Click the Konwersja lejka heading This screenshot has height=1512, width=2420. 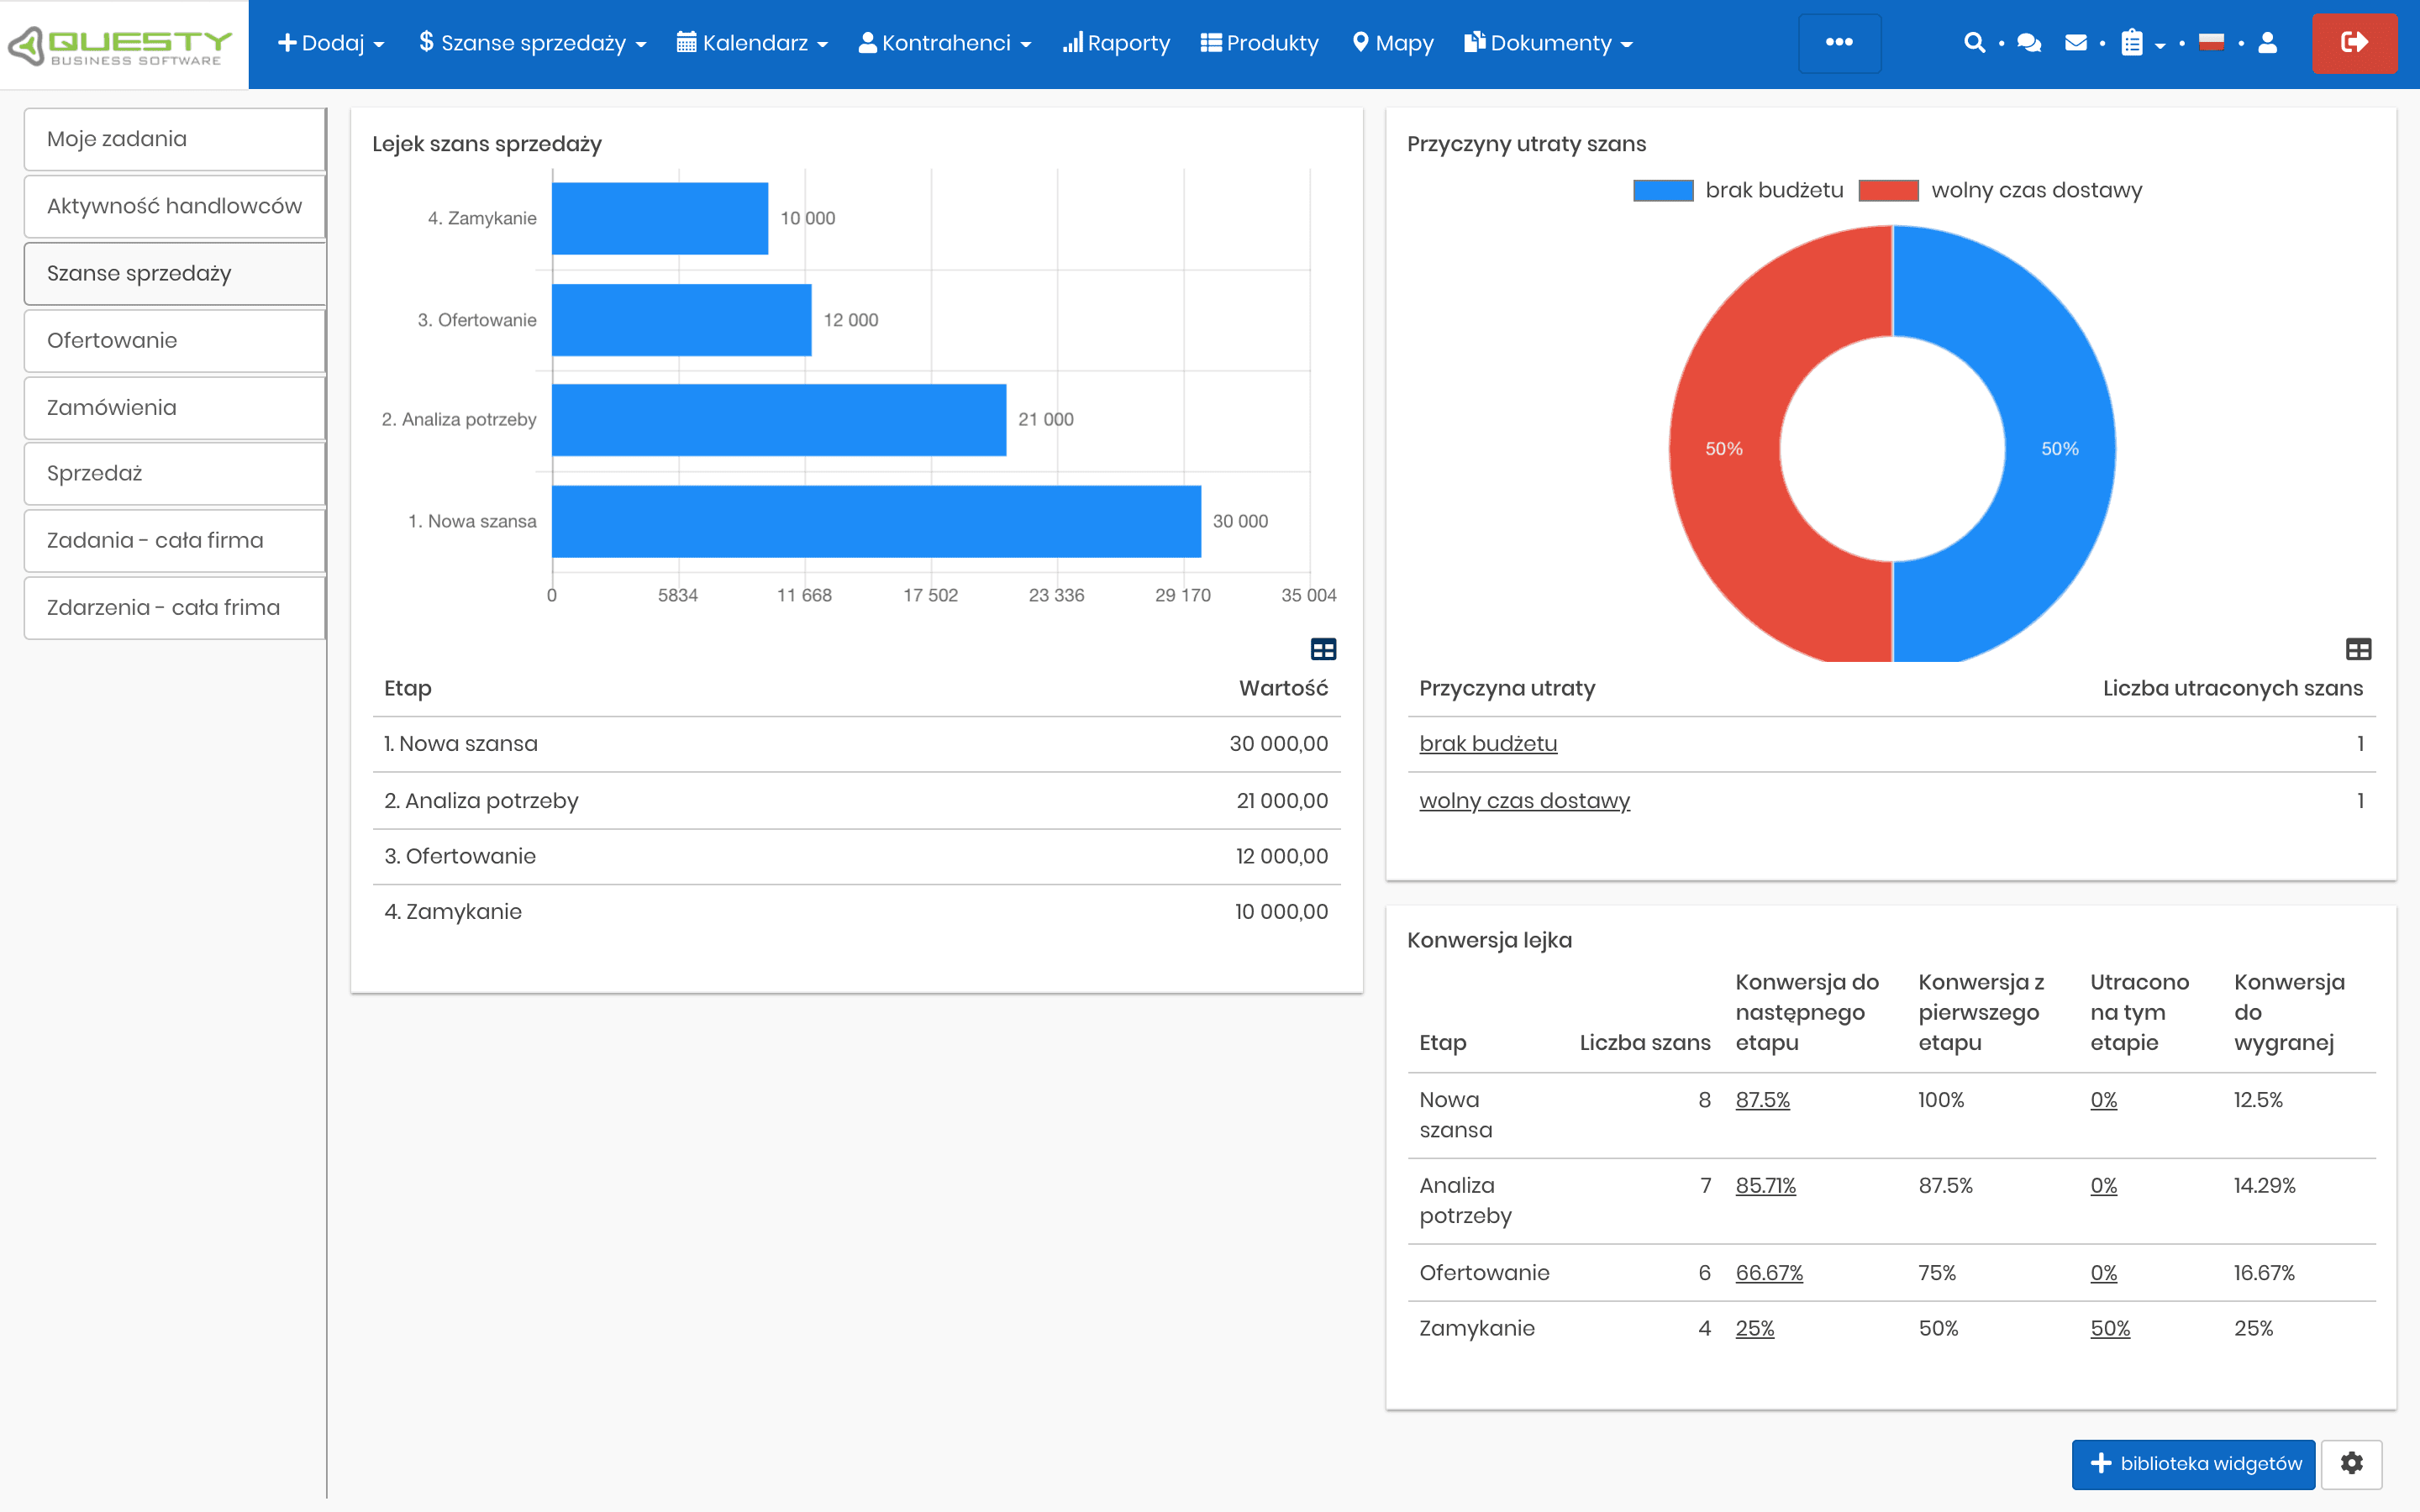click(1489, 940)
